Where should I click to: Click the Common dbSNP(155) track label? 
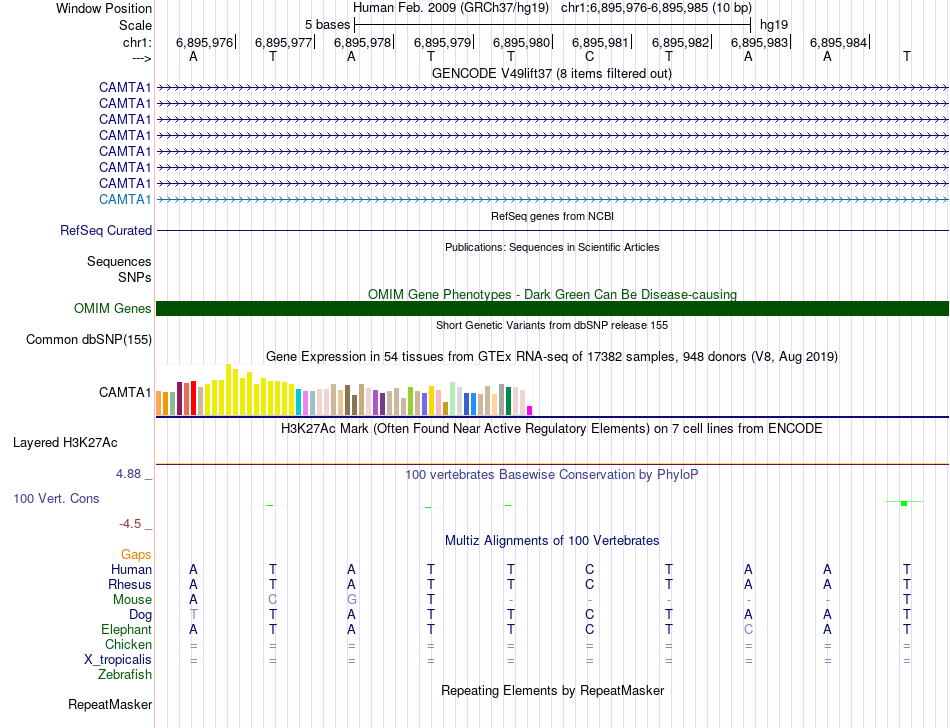pos(88,339)
